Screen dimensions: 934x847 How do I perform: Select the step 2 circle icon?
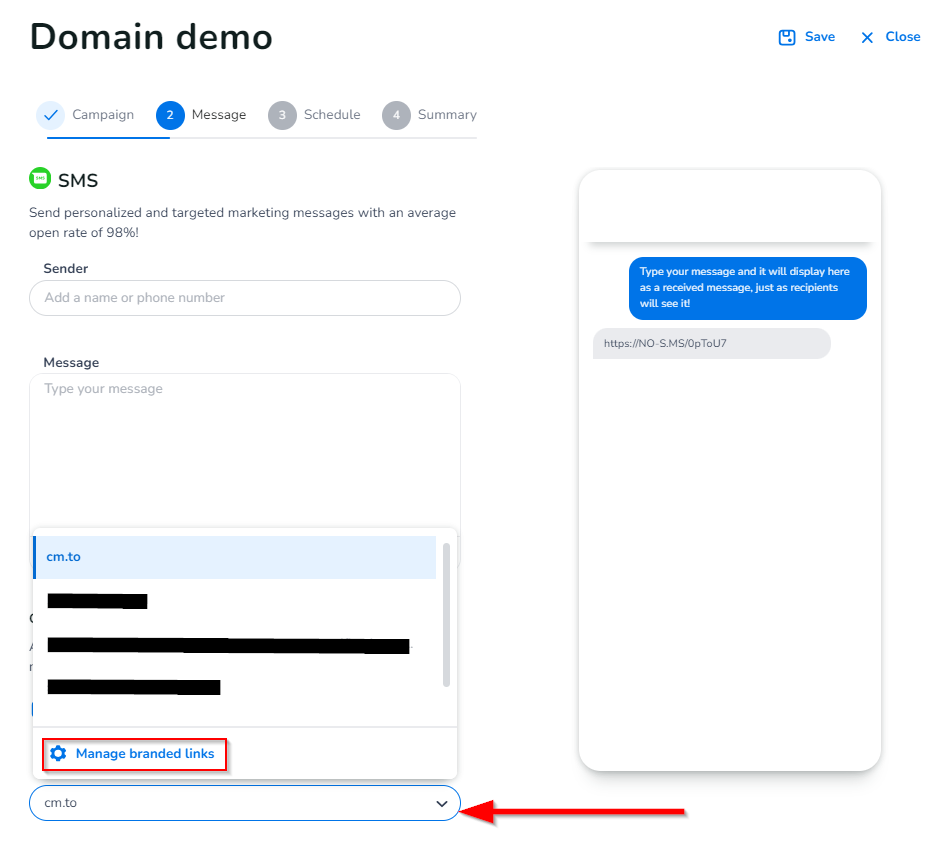(x=170, y=115)
